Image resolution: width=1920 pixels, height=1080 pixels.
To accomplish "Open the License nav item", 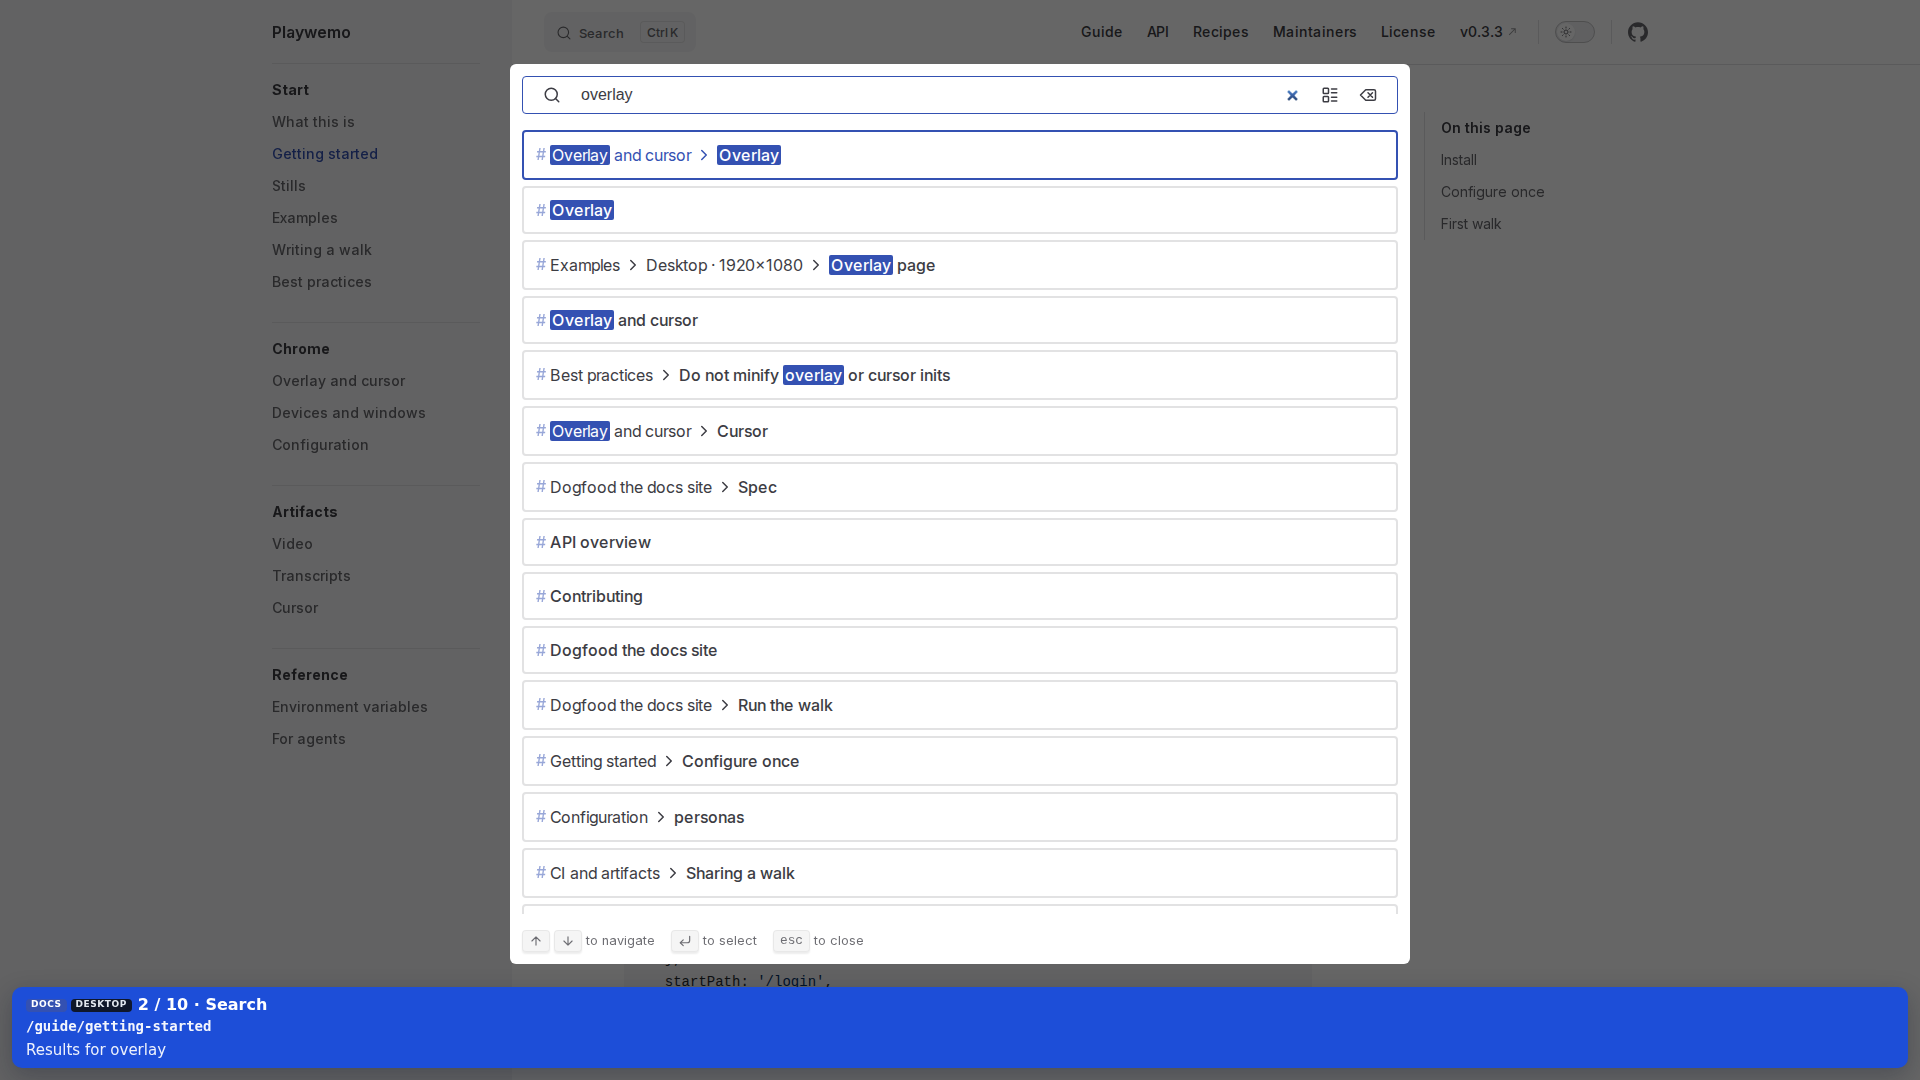I will [1408, 32].
